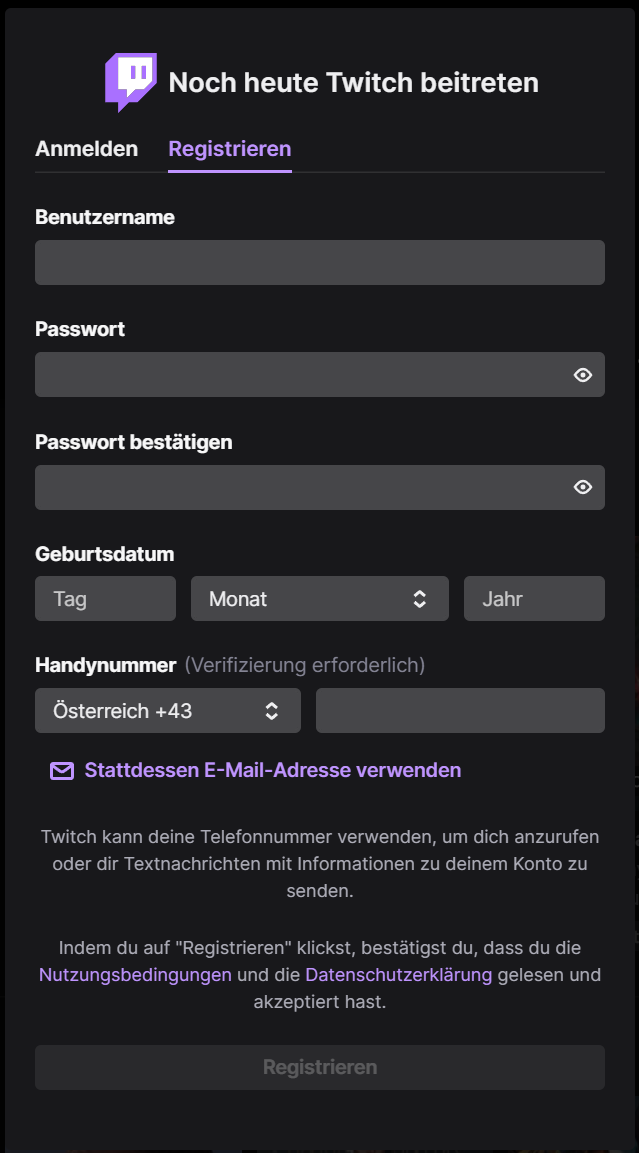The width and height of the screenshot is (639, 1153).
Task: Select the Registrieren tab
Action: click(229, 148)
